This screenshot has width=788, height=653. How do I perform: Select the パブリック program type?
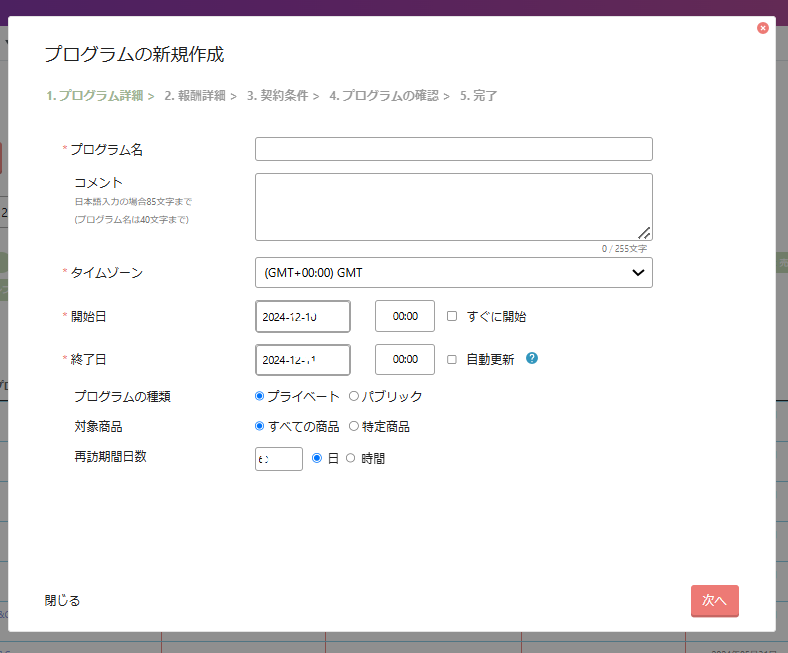point(354,396)
